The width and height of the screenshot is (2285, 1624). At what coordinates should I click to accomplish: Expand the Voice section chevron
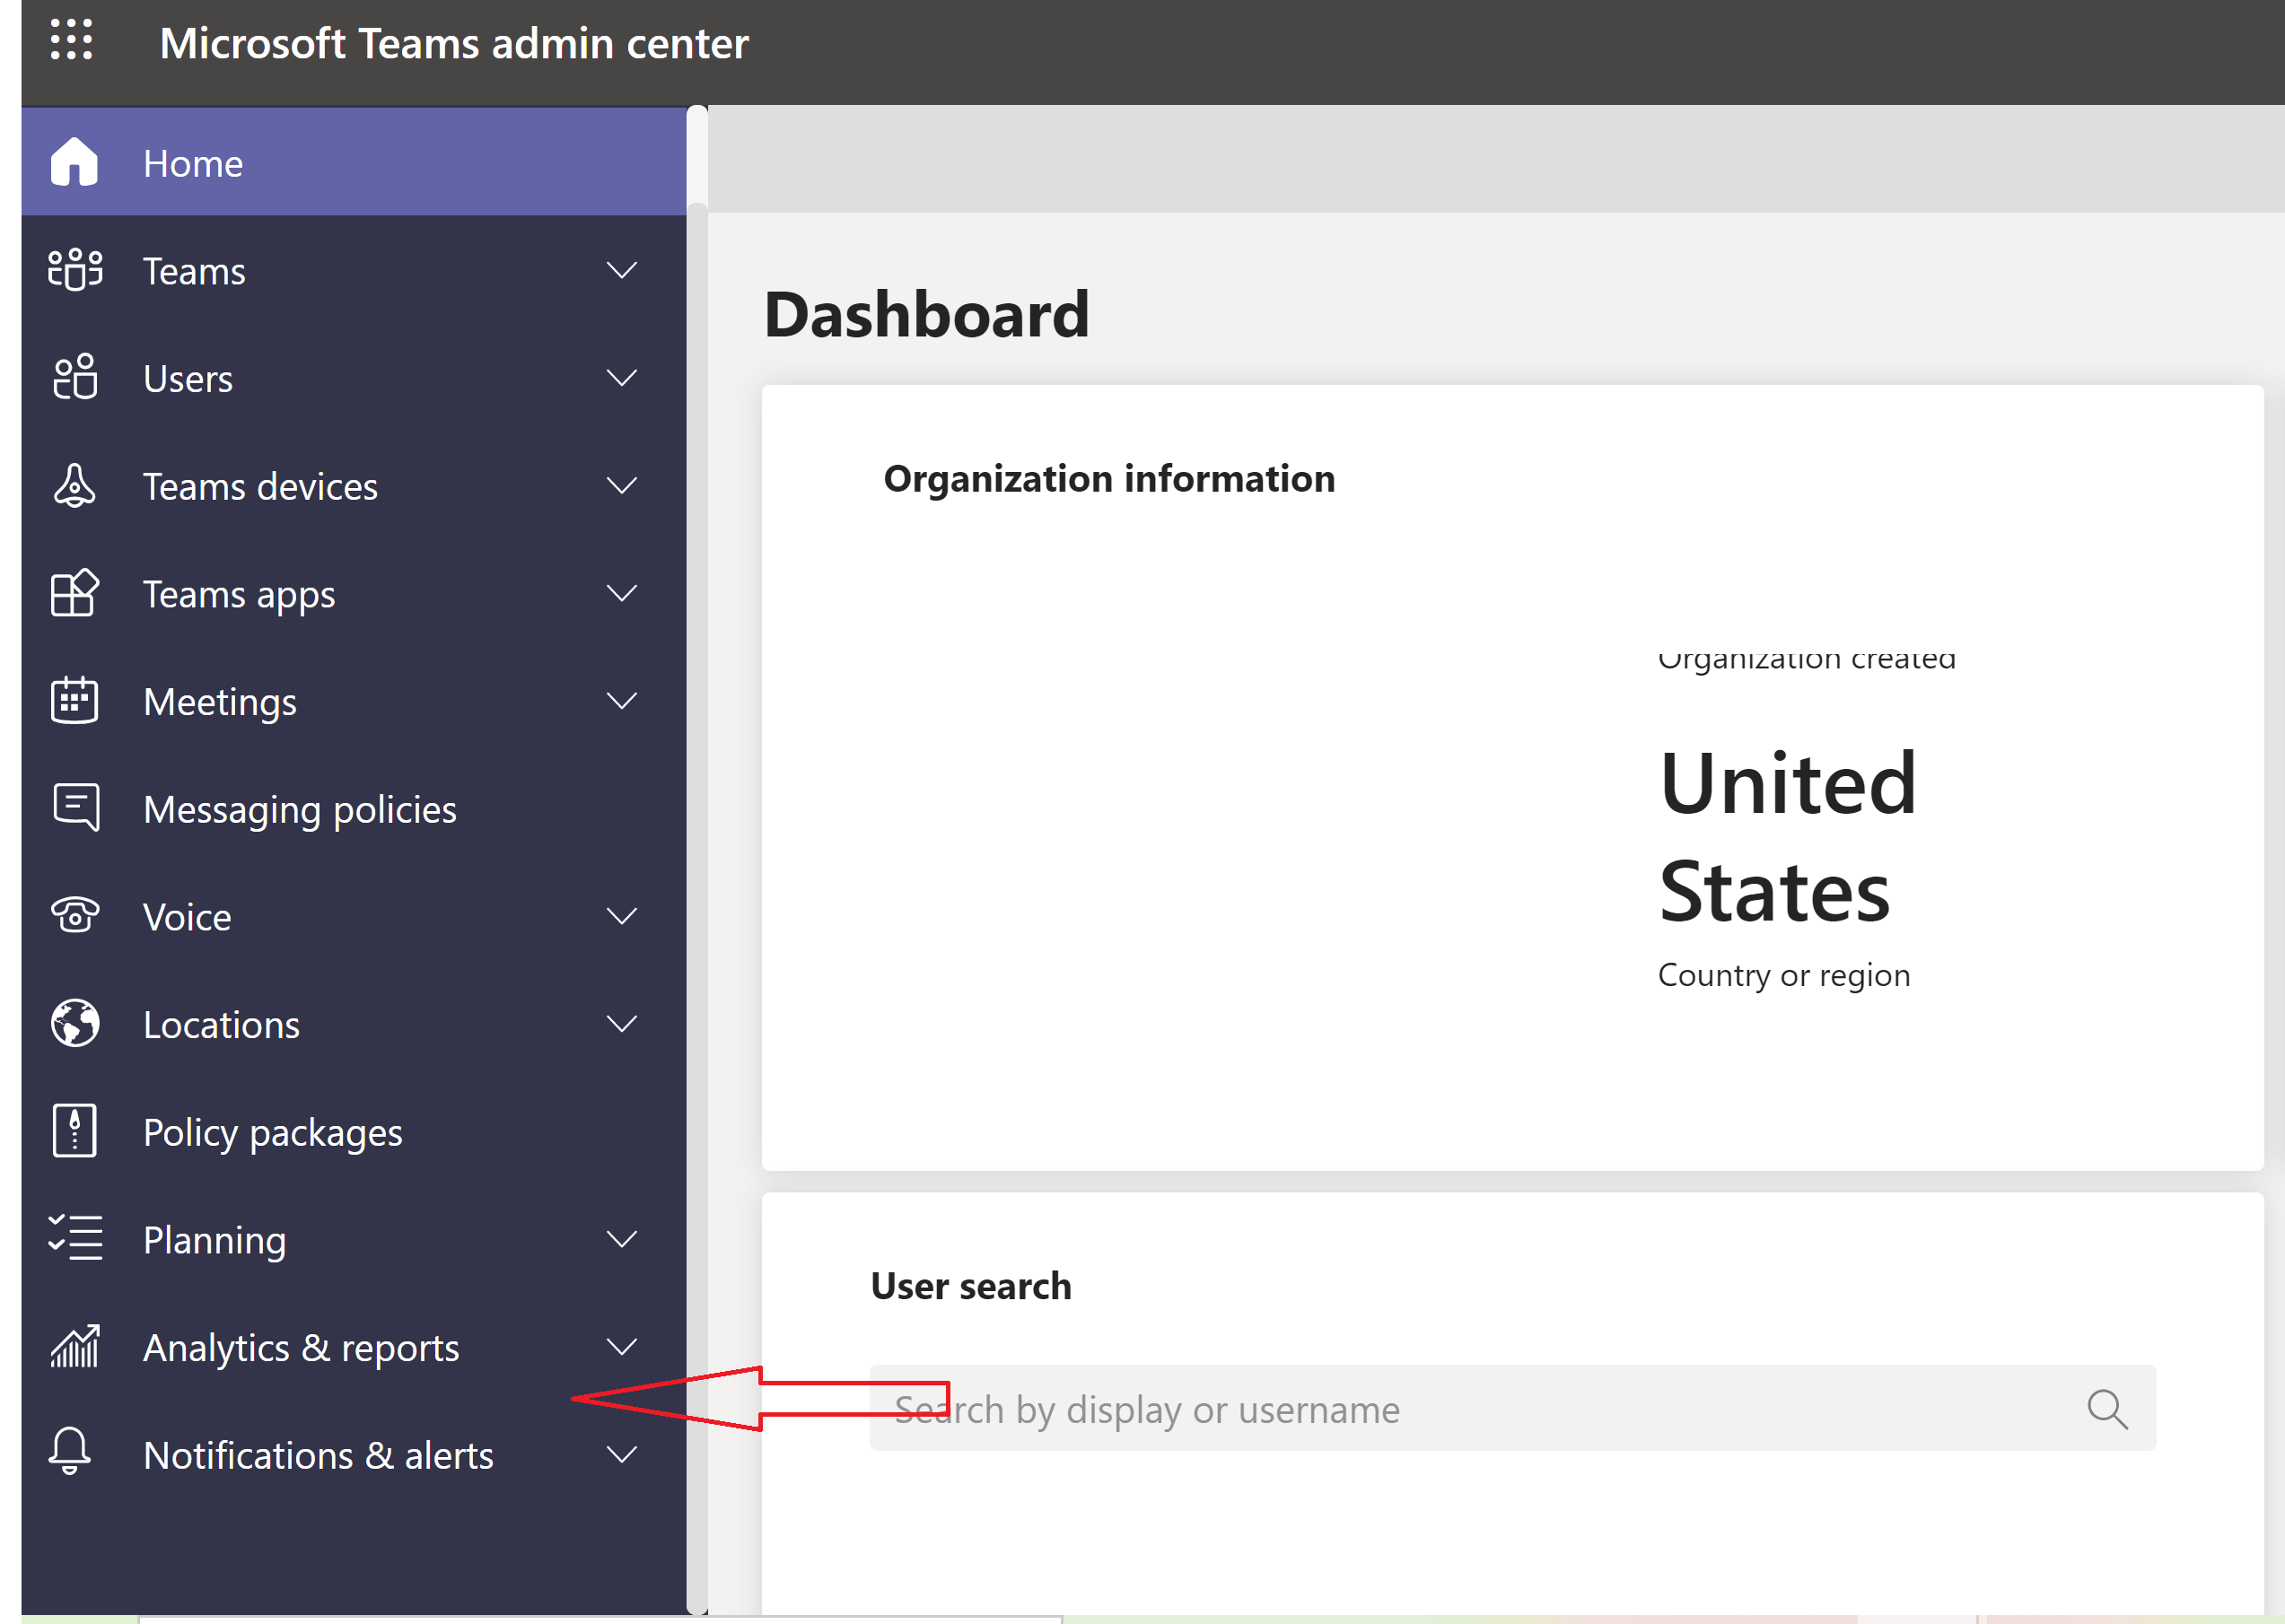621,916
